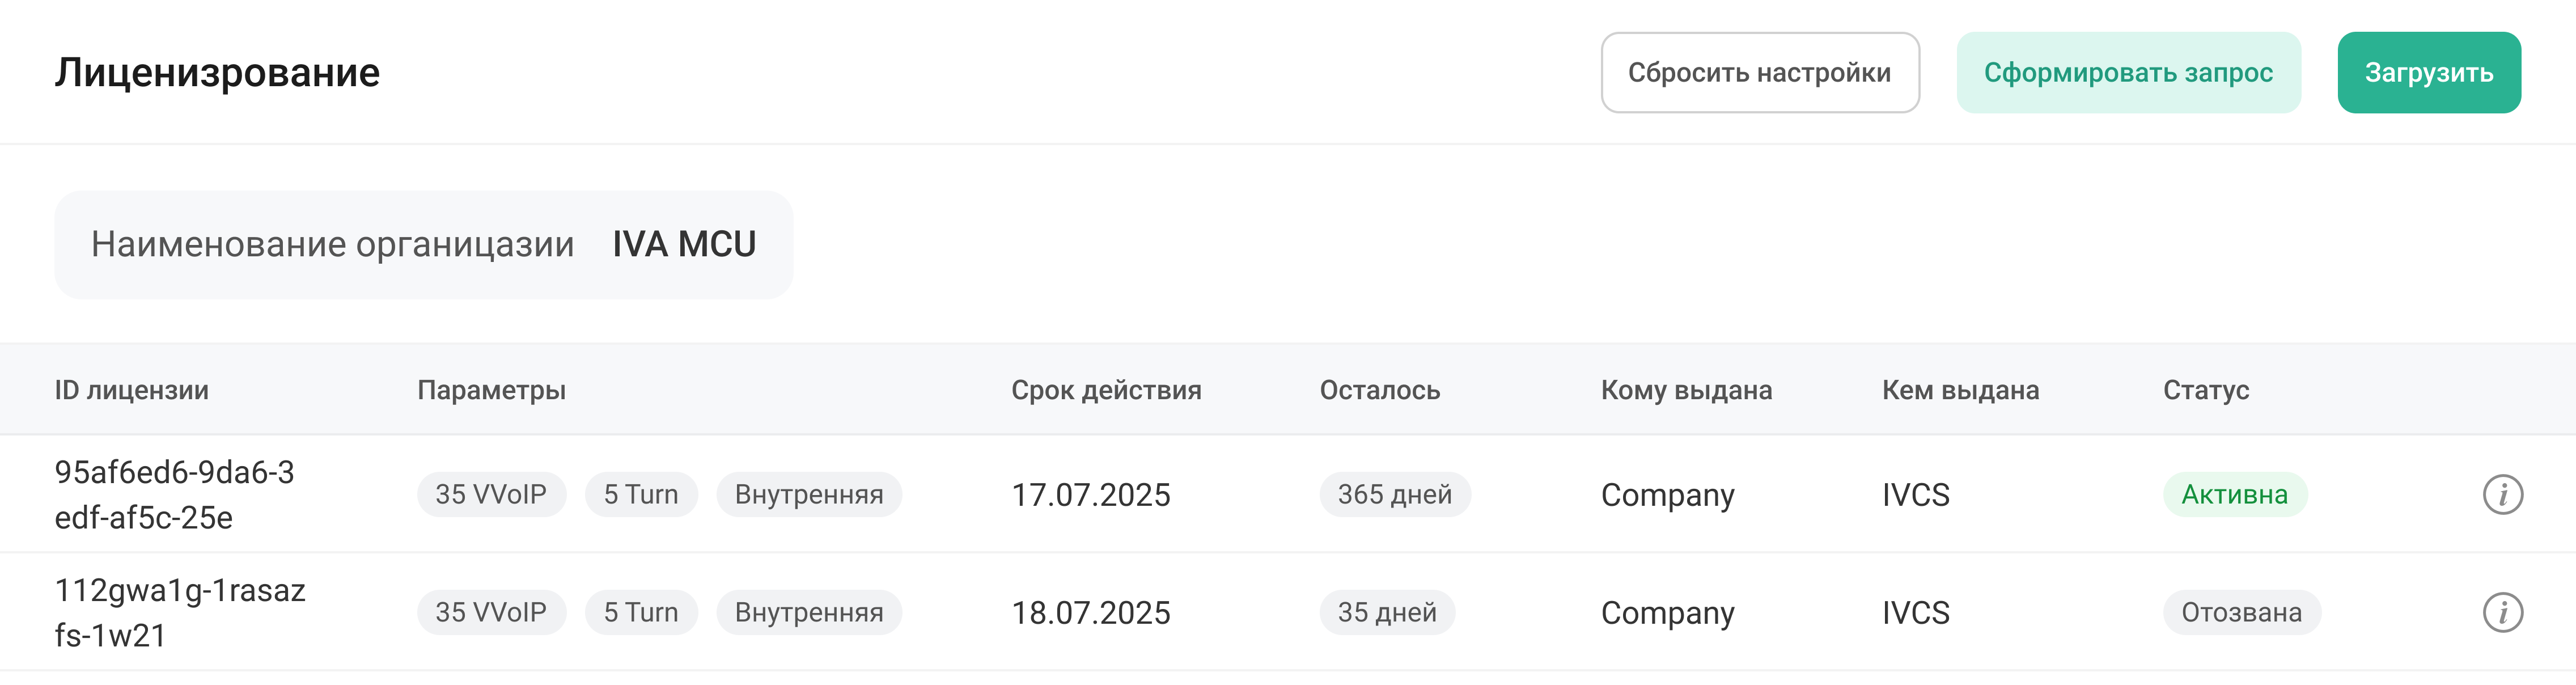
Task: Open info for the revoked license row
Action: [2502, 612]
